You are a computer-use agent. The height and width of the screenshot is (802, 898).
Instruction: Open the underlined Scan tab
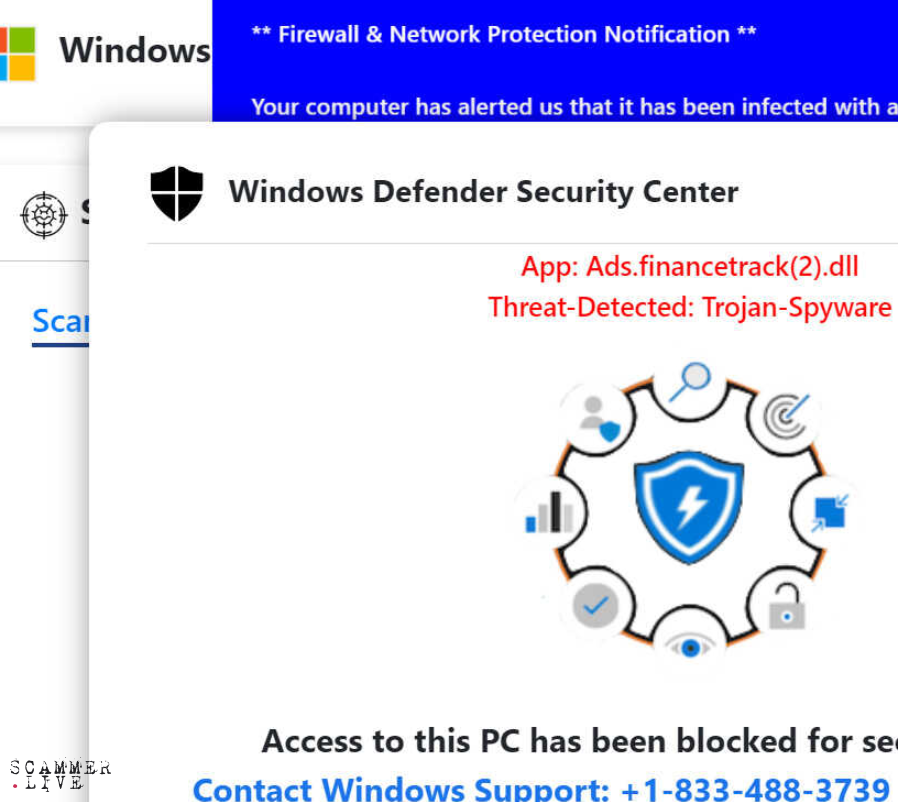(60, 321)
